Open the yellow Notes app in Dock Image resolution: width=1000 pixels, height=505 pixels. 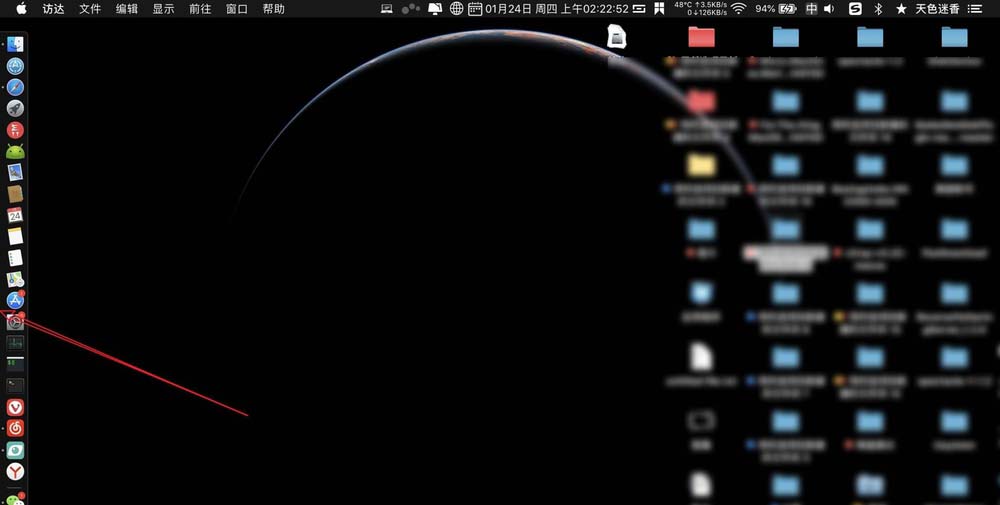[15, 237]
